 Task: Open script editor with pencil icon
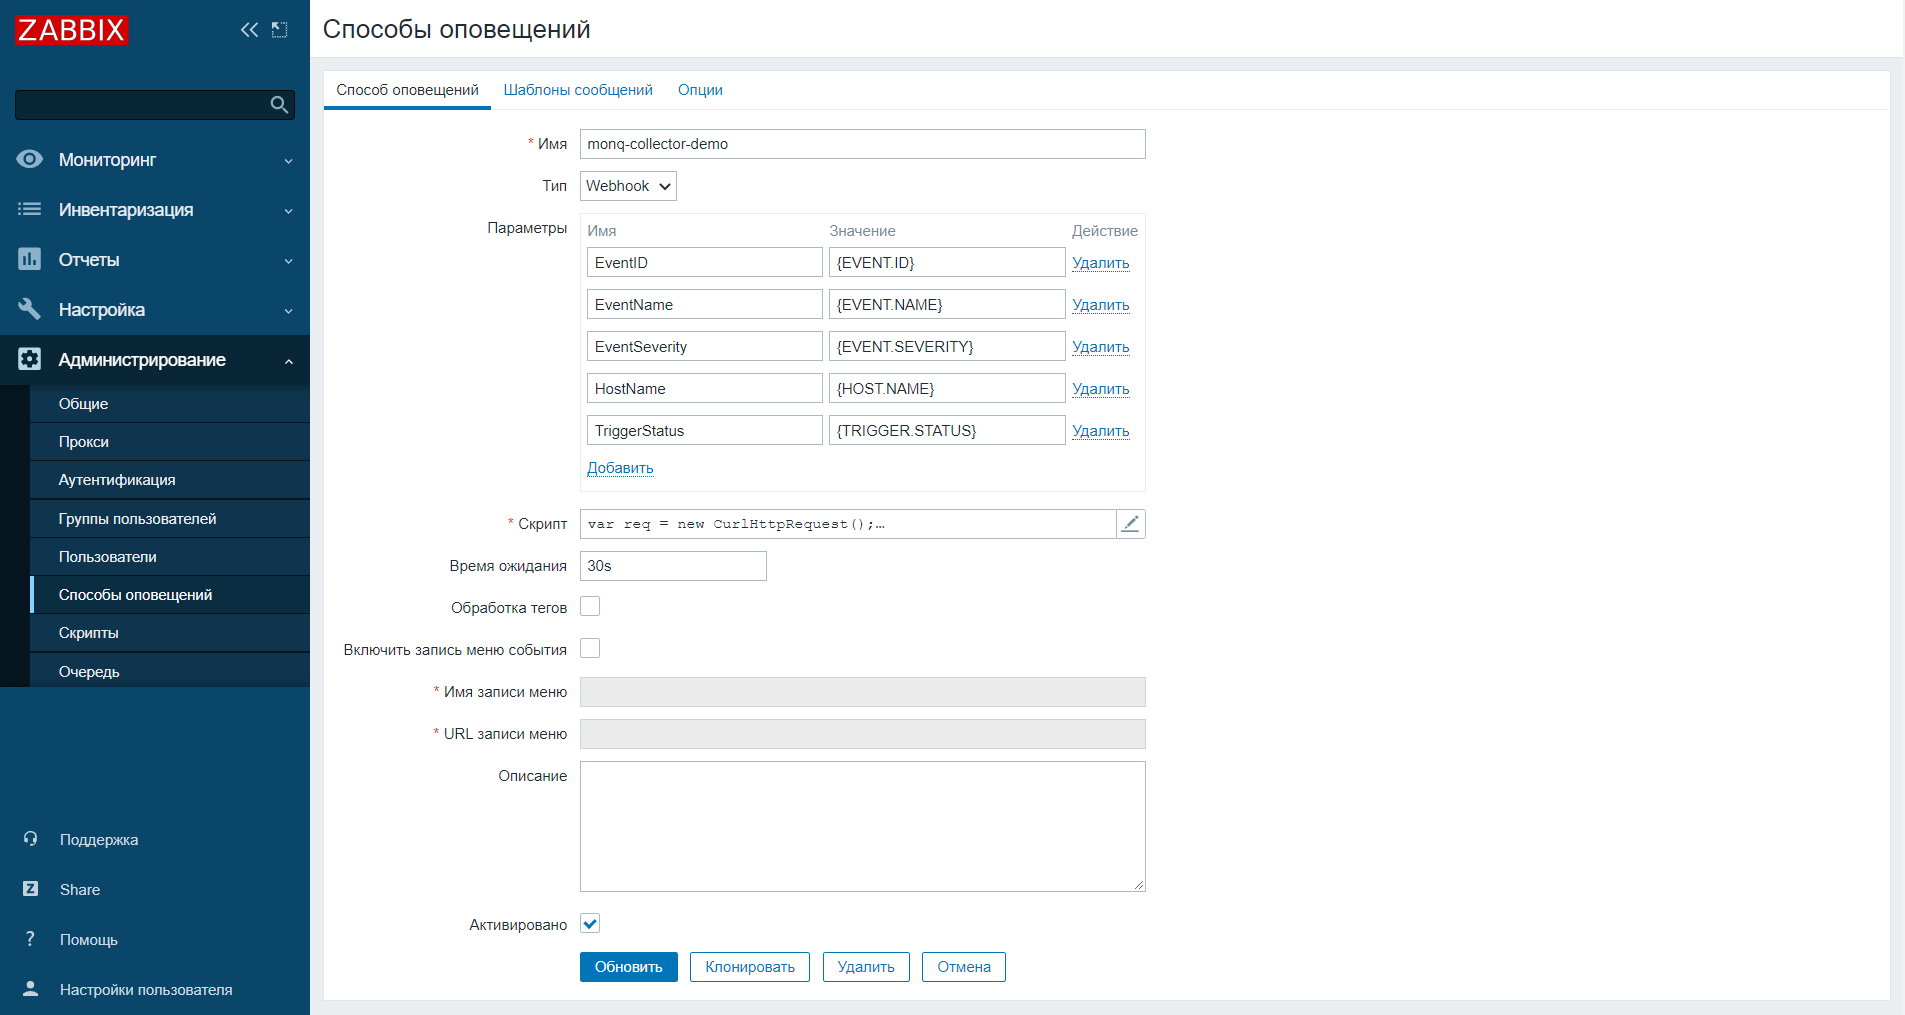1130,524
